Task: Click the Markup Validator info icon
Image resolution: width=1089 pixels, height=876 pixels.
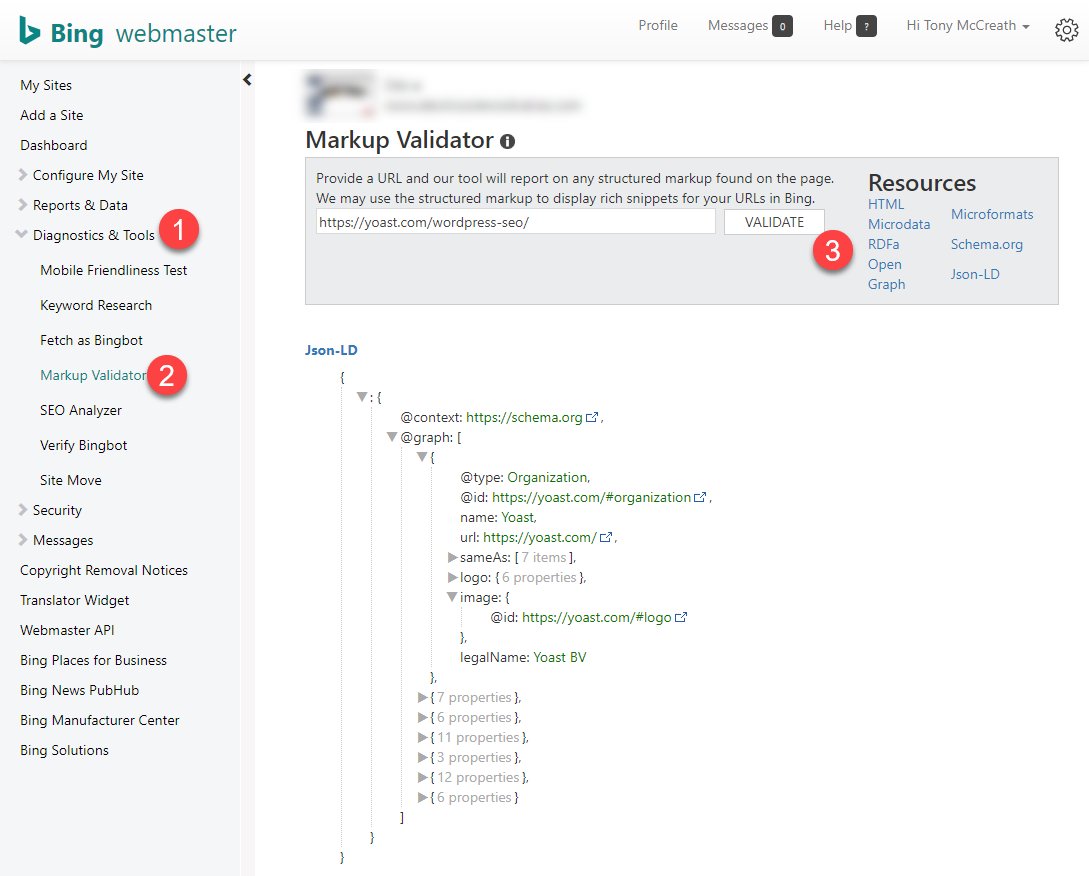Action: coord(508,142)
